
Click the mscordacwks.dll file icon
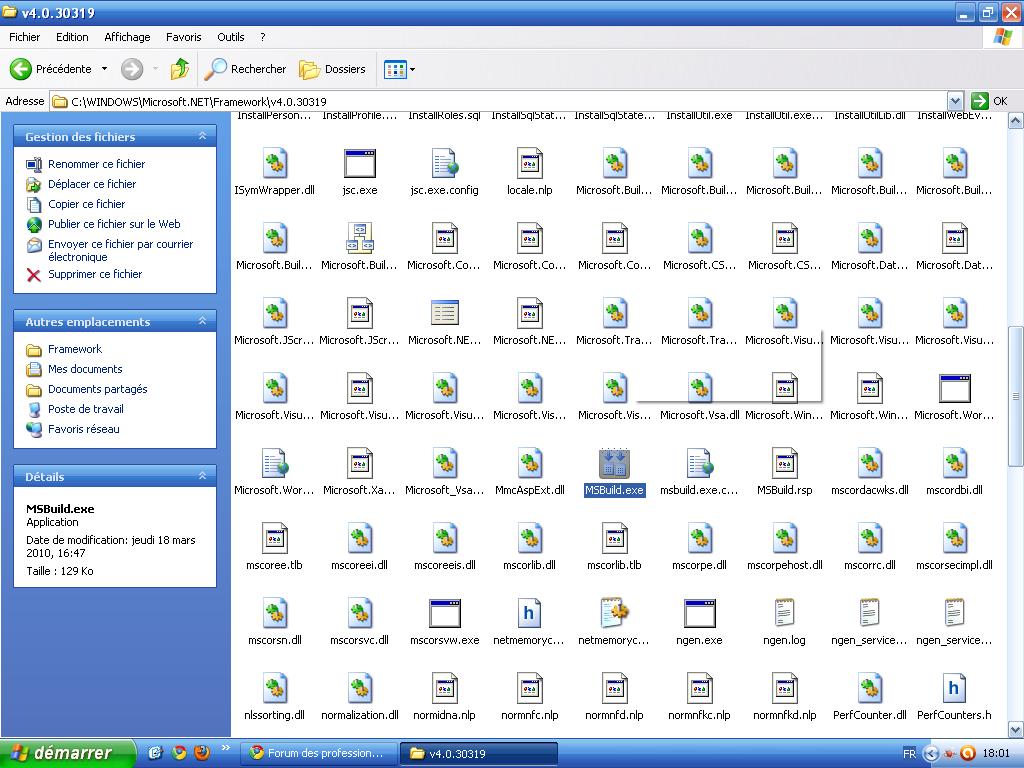pos(869,463)
